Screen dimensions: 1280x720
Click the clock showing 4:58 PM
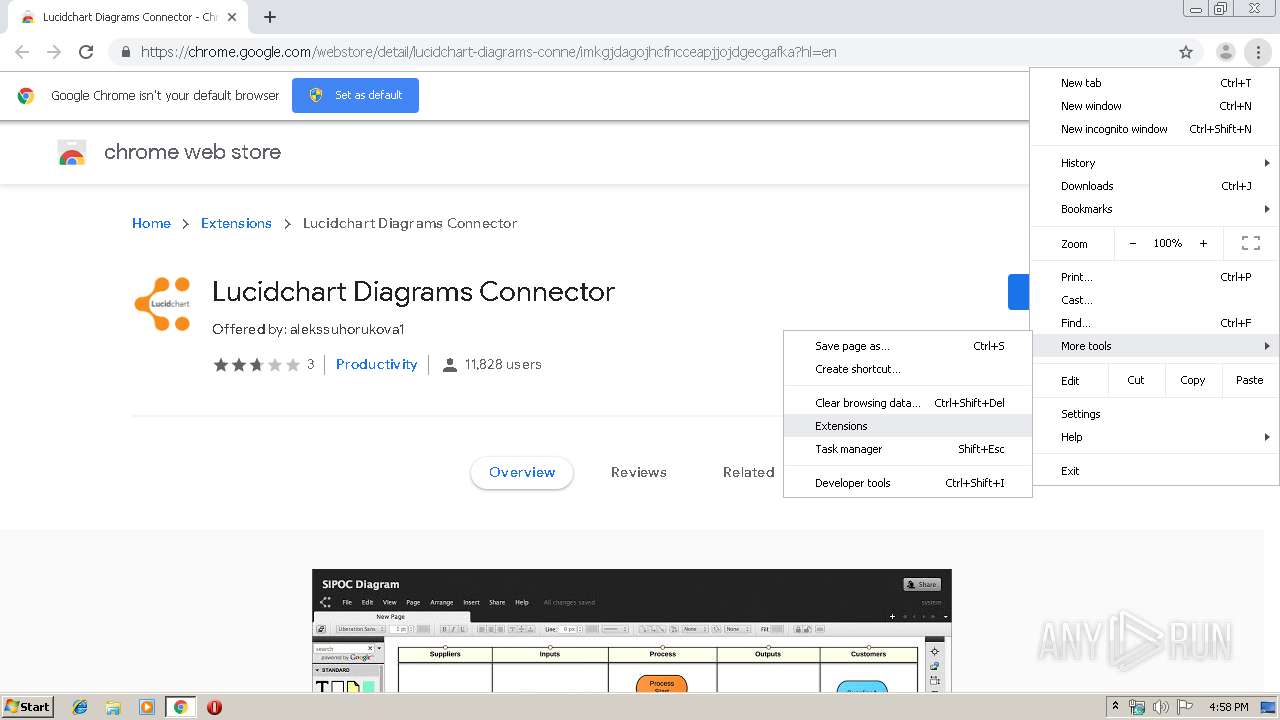(x=1228, y=707)
